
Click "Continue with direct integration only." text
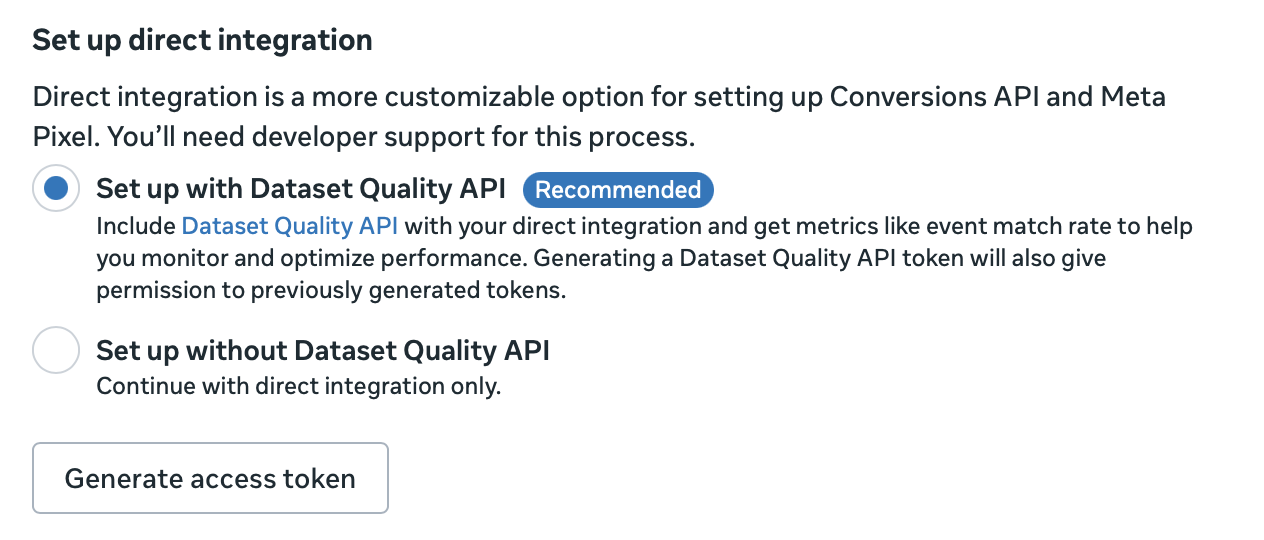point(298,386)
